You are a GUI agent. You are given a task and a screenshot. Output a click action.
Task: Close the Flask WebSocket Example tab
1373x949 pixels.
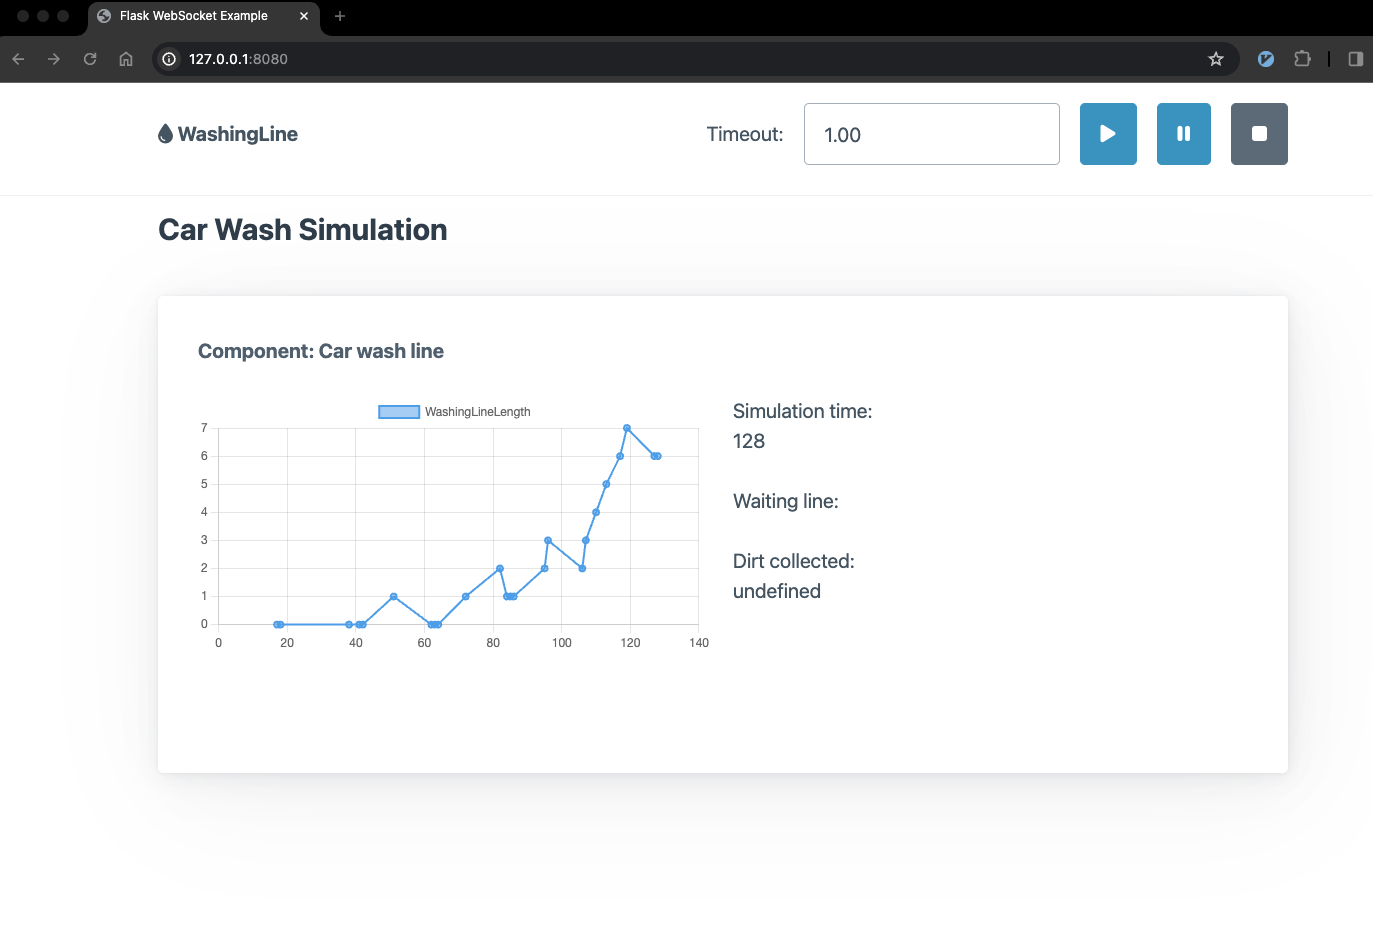304,16
